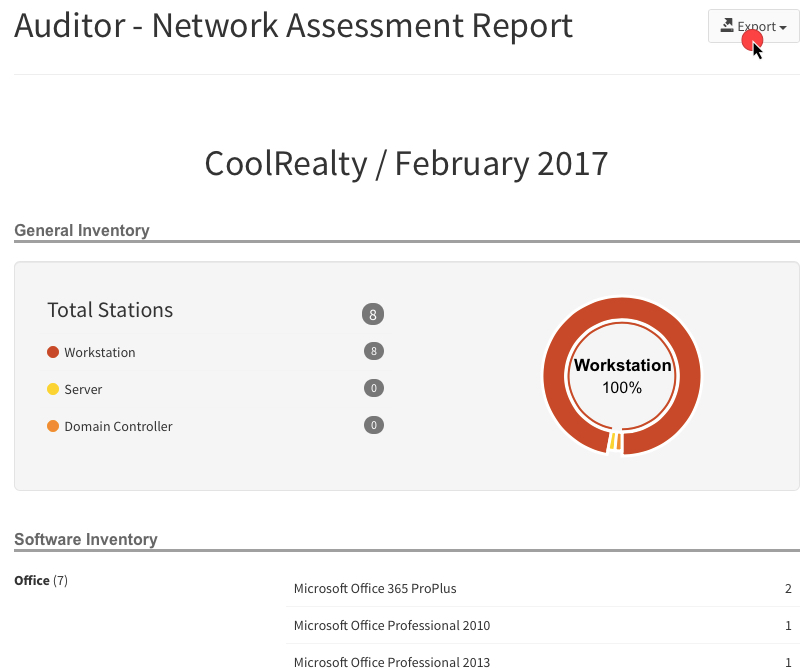The image size is (804, 668).
Task: Click the count 2 for Office 365 ProPlus
Action: (788, 589)
